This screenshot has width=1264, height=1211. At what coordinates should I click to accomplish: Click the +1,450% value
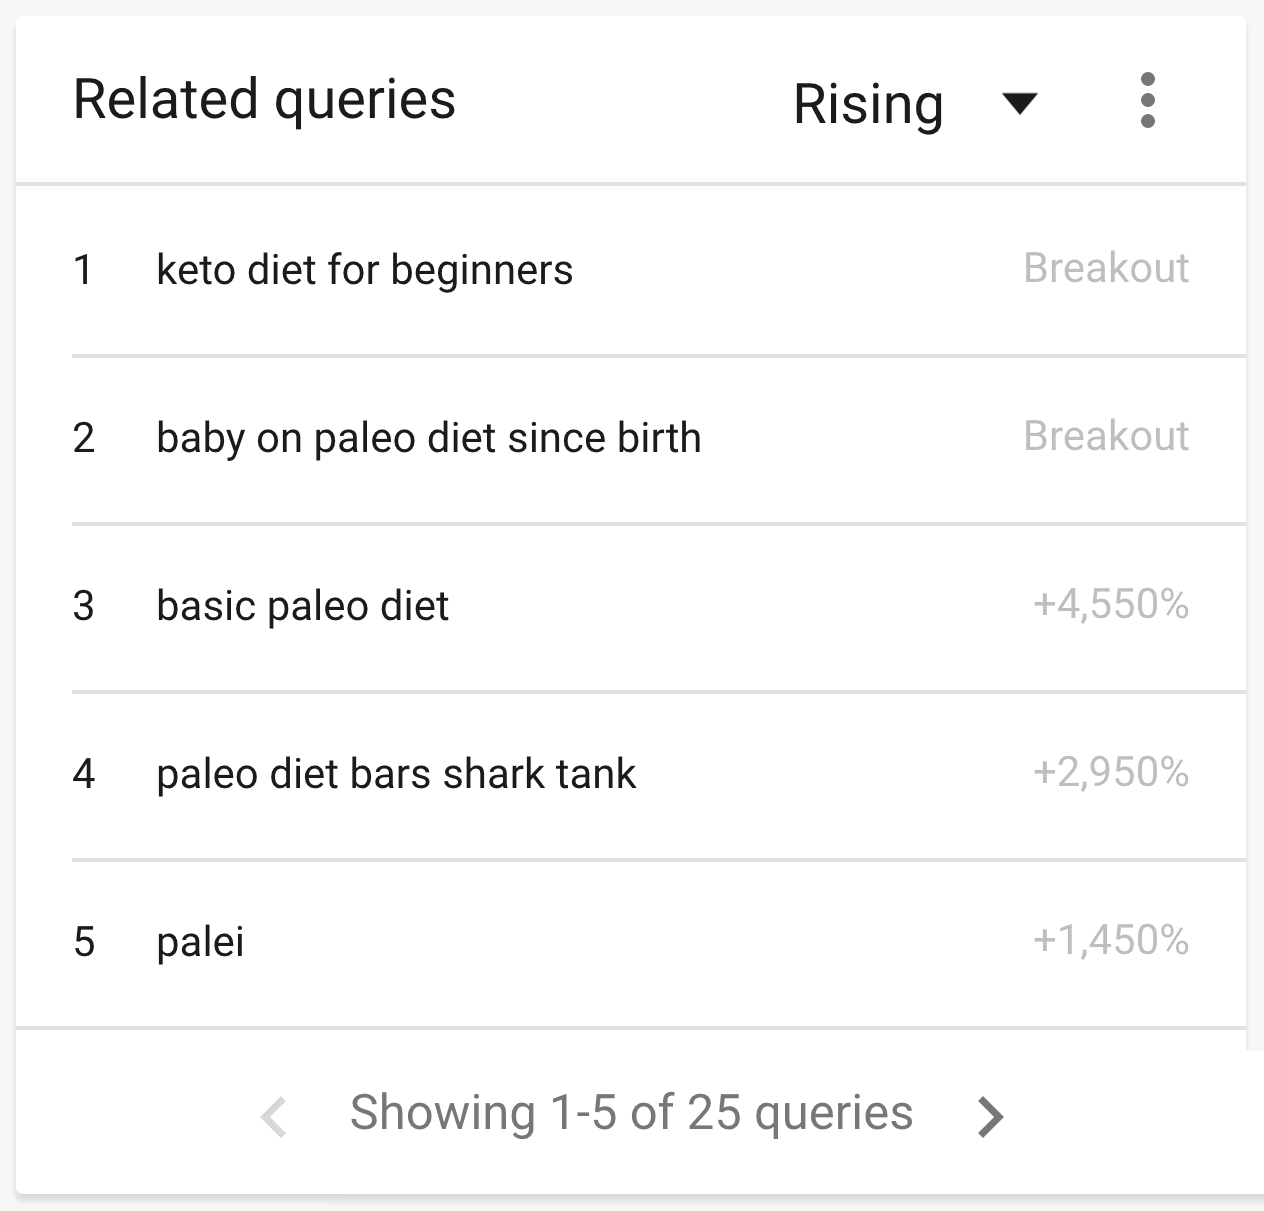tap(1111, 940)
